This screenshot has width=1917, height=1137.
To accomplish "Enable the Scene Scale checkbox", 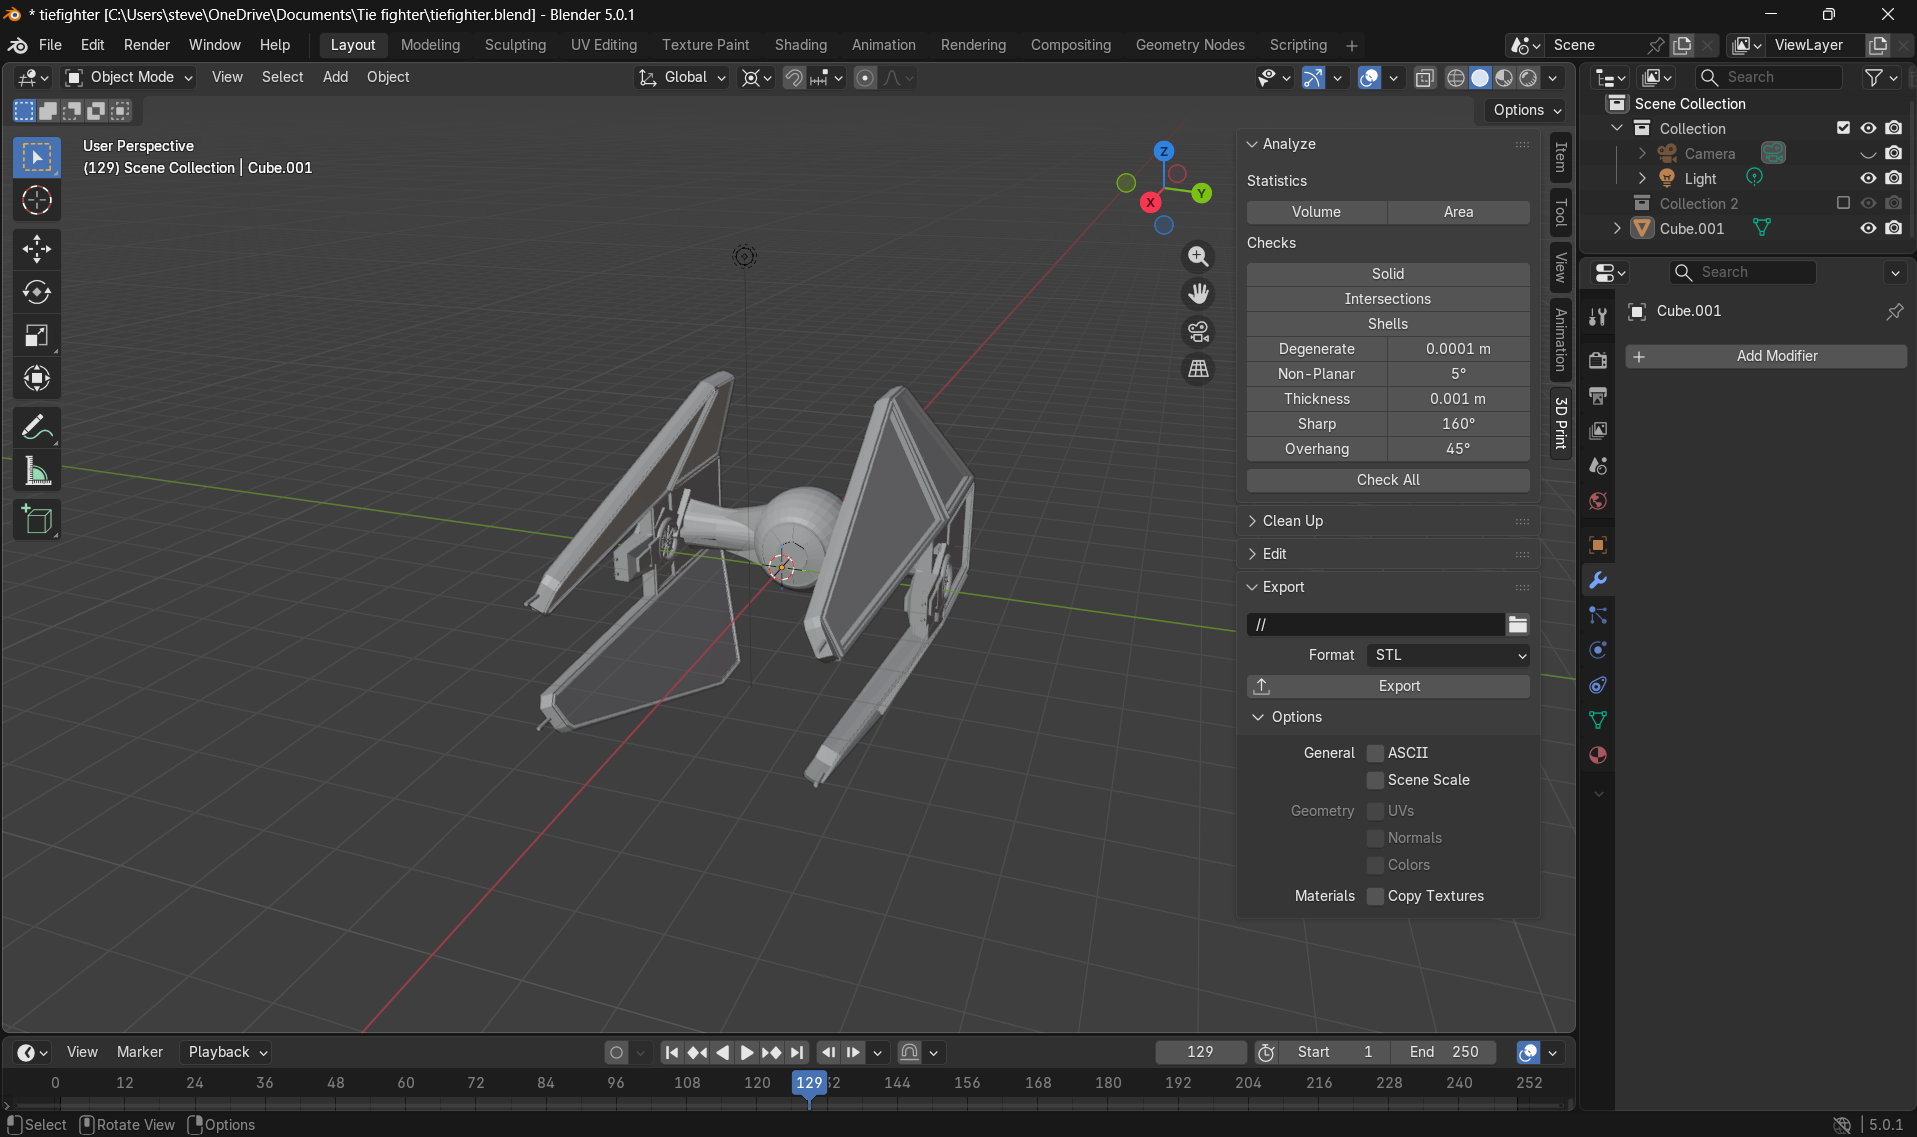I will 1376,780.
